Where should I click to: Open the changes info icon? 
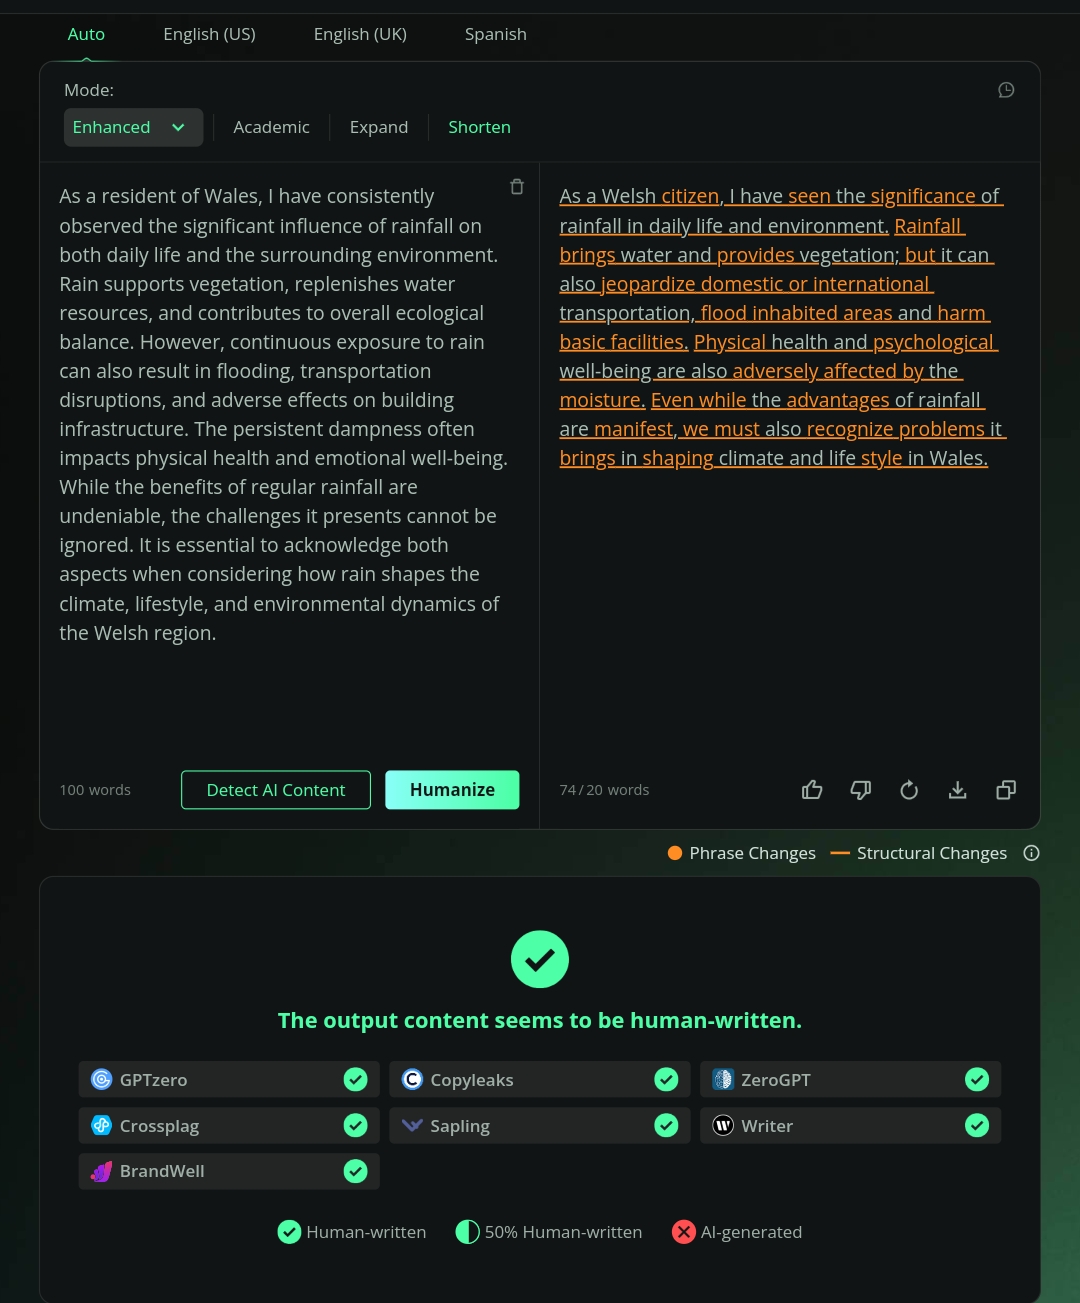tap(1032, 853)
